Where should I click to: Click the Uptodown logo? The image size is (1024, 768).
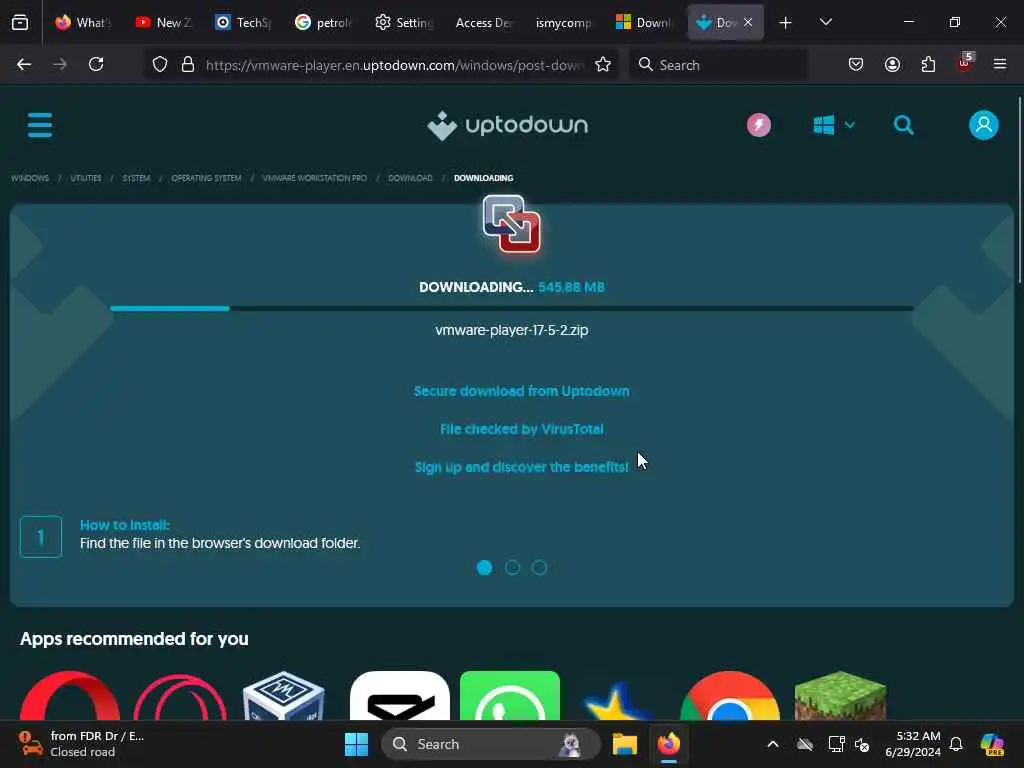(x=507, y=125)
